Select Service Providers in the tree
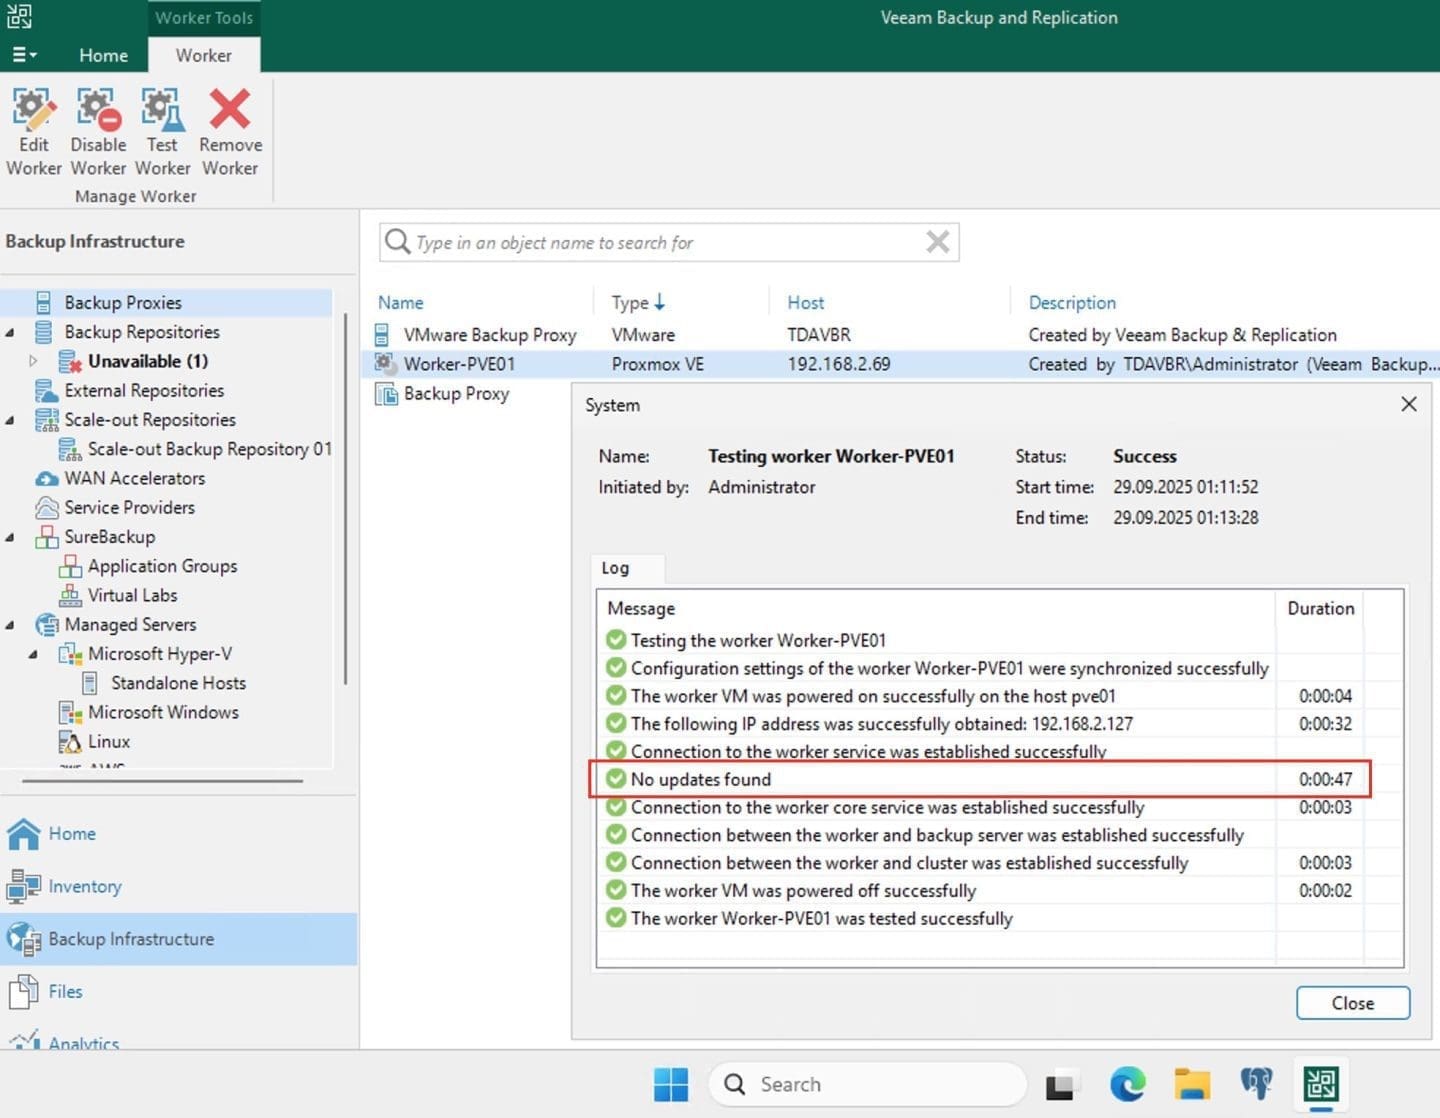This screenshot has width=1440, height=1118. point(129,507)
